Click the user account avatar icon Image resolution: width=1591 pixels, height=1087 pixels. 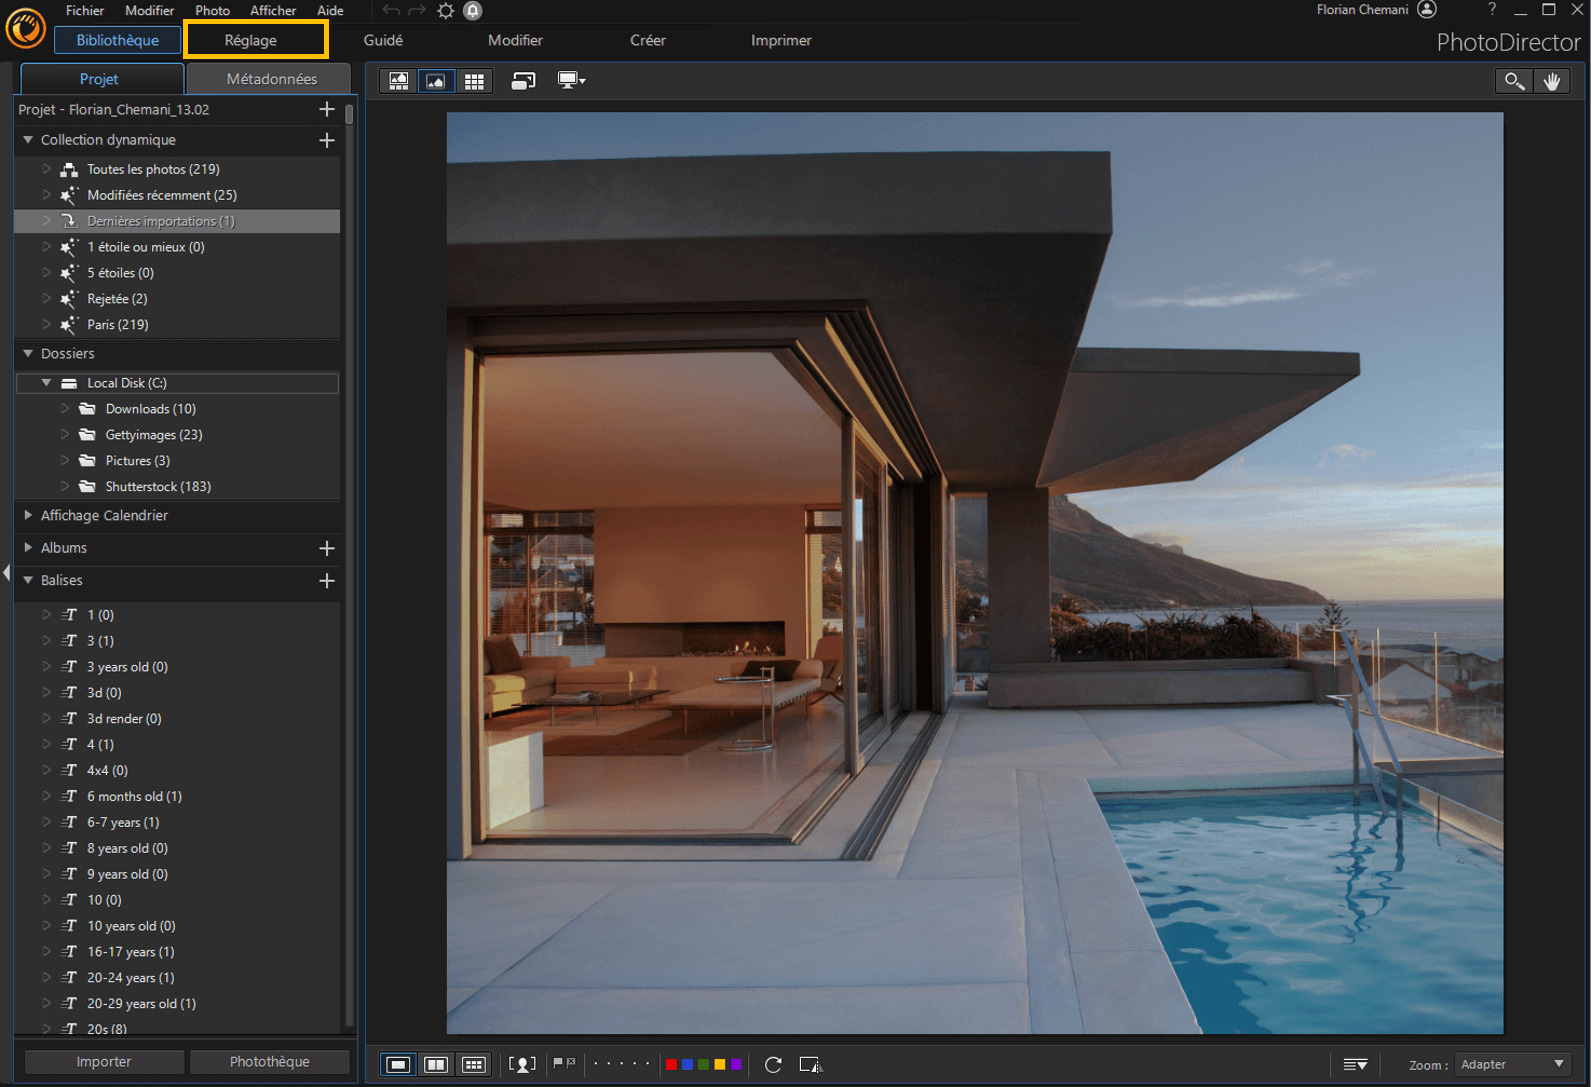1427,9
